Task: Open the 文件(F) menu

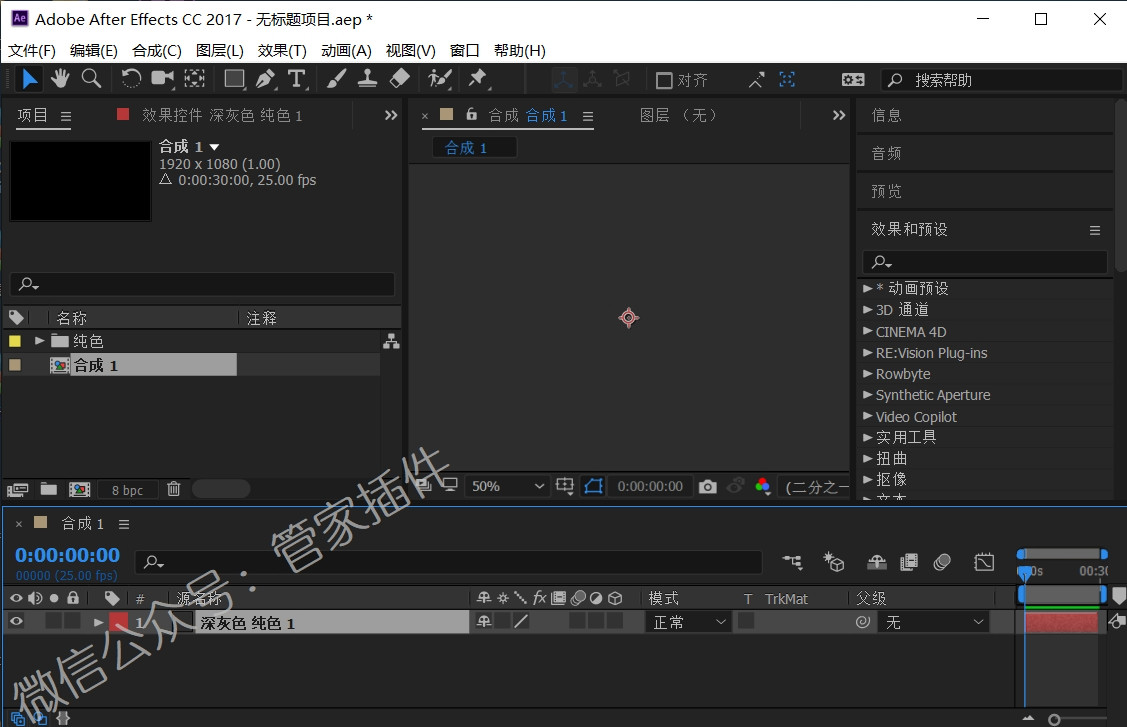Action: click(32, 50)
